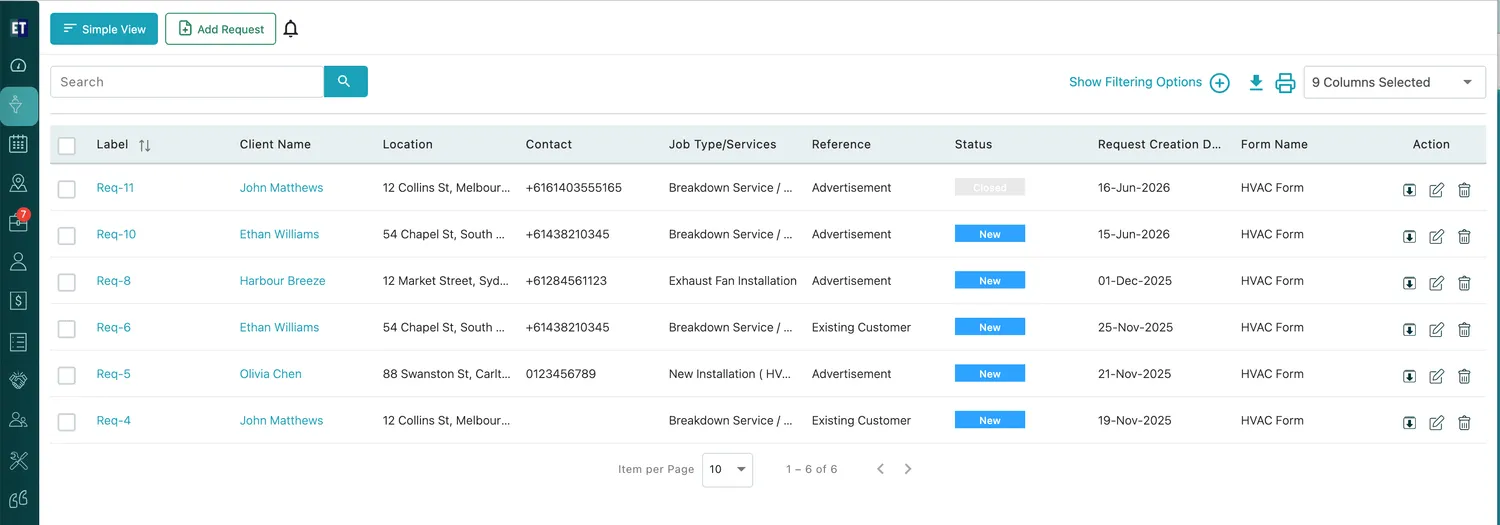This screenshot has width=1500, height=525.
Task: Click the notification bell icon
Action: [291, 29]
